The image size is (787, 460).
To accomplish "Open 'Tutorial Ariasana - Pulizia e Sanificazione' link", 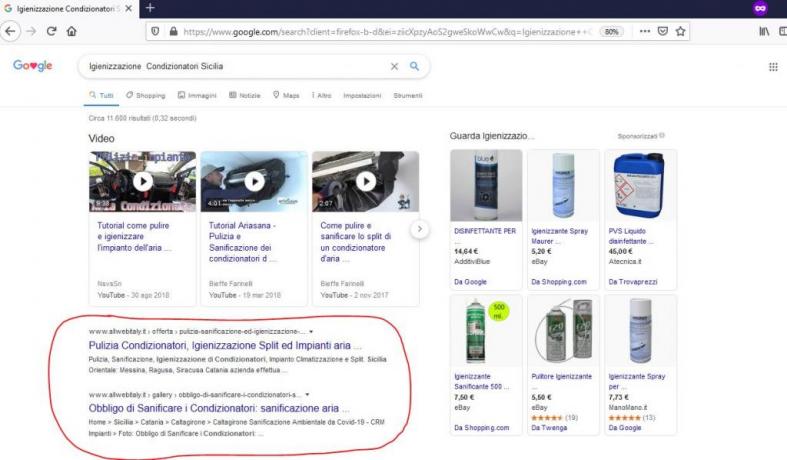I will [243, 242].
